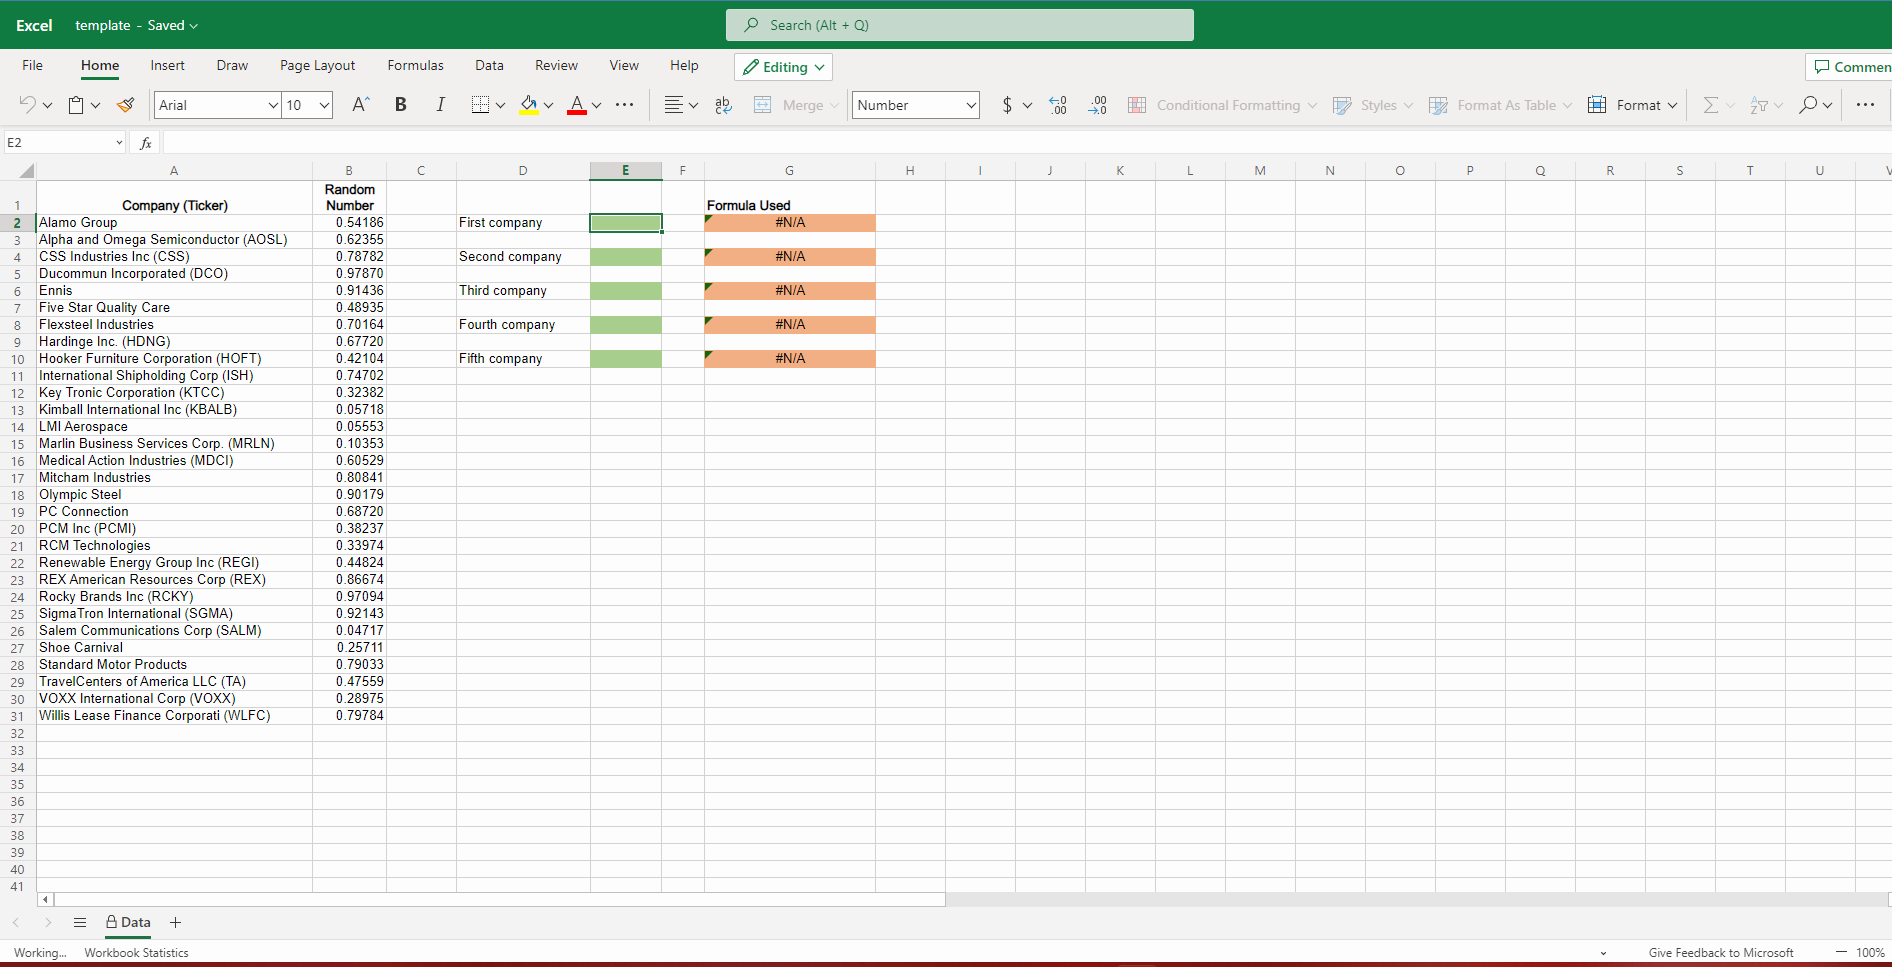Click Give Feedback to Microsoft link
The width and height of the screenshot is (1892, 967).
point(1721,953)
